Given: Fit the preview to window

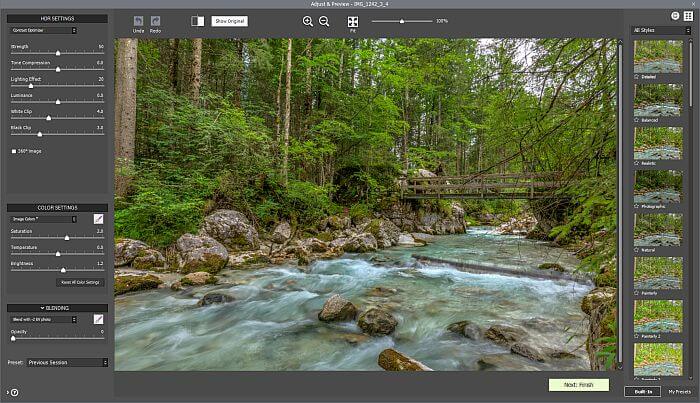Looking at the screenshot, I should click(x=353, y=21).
